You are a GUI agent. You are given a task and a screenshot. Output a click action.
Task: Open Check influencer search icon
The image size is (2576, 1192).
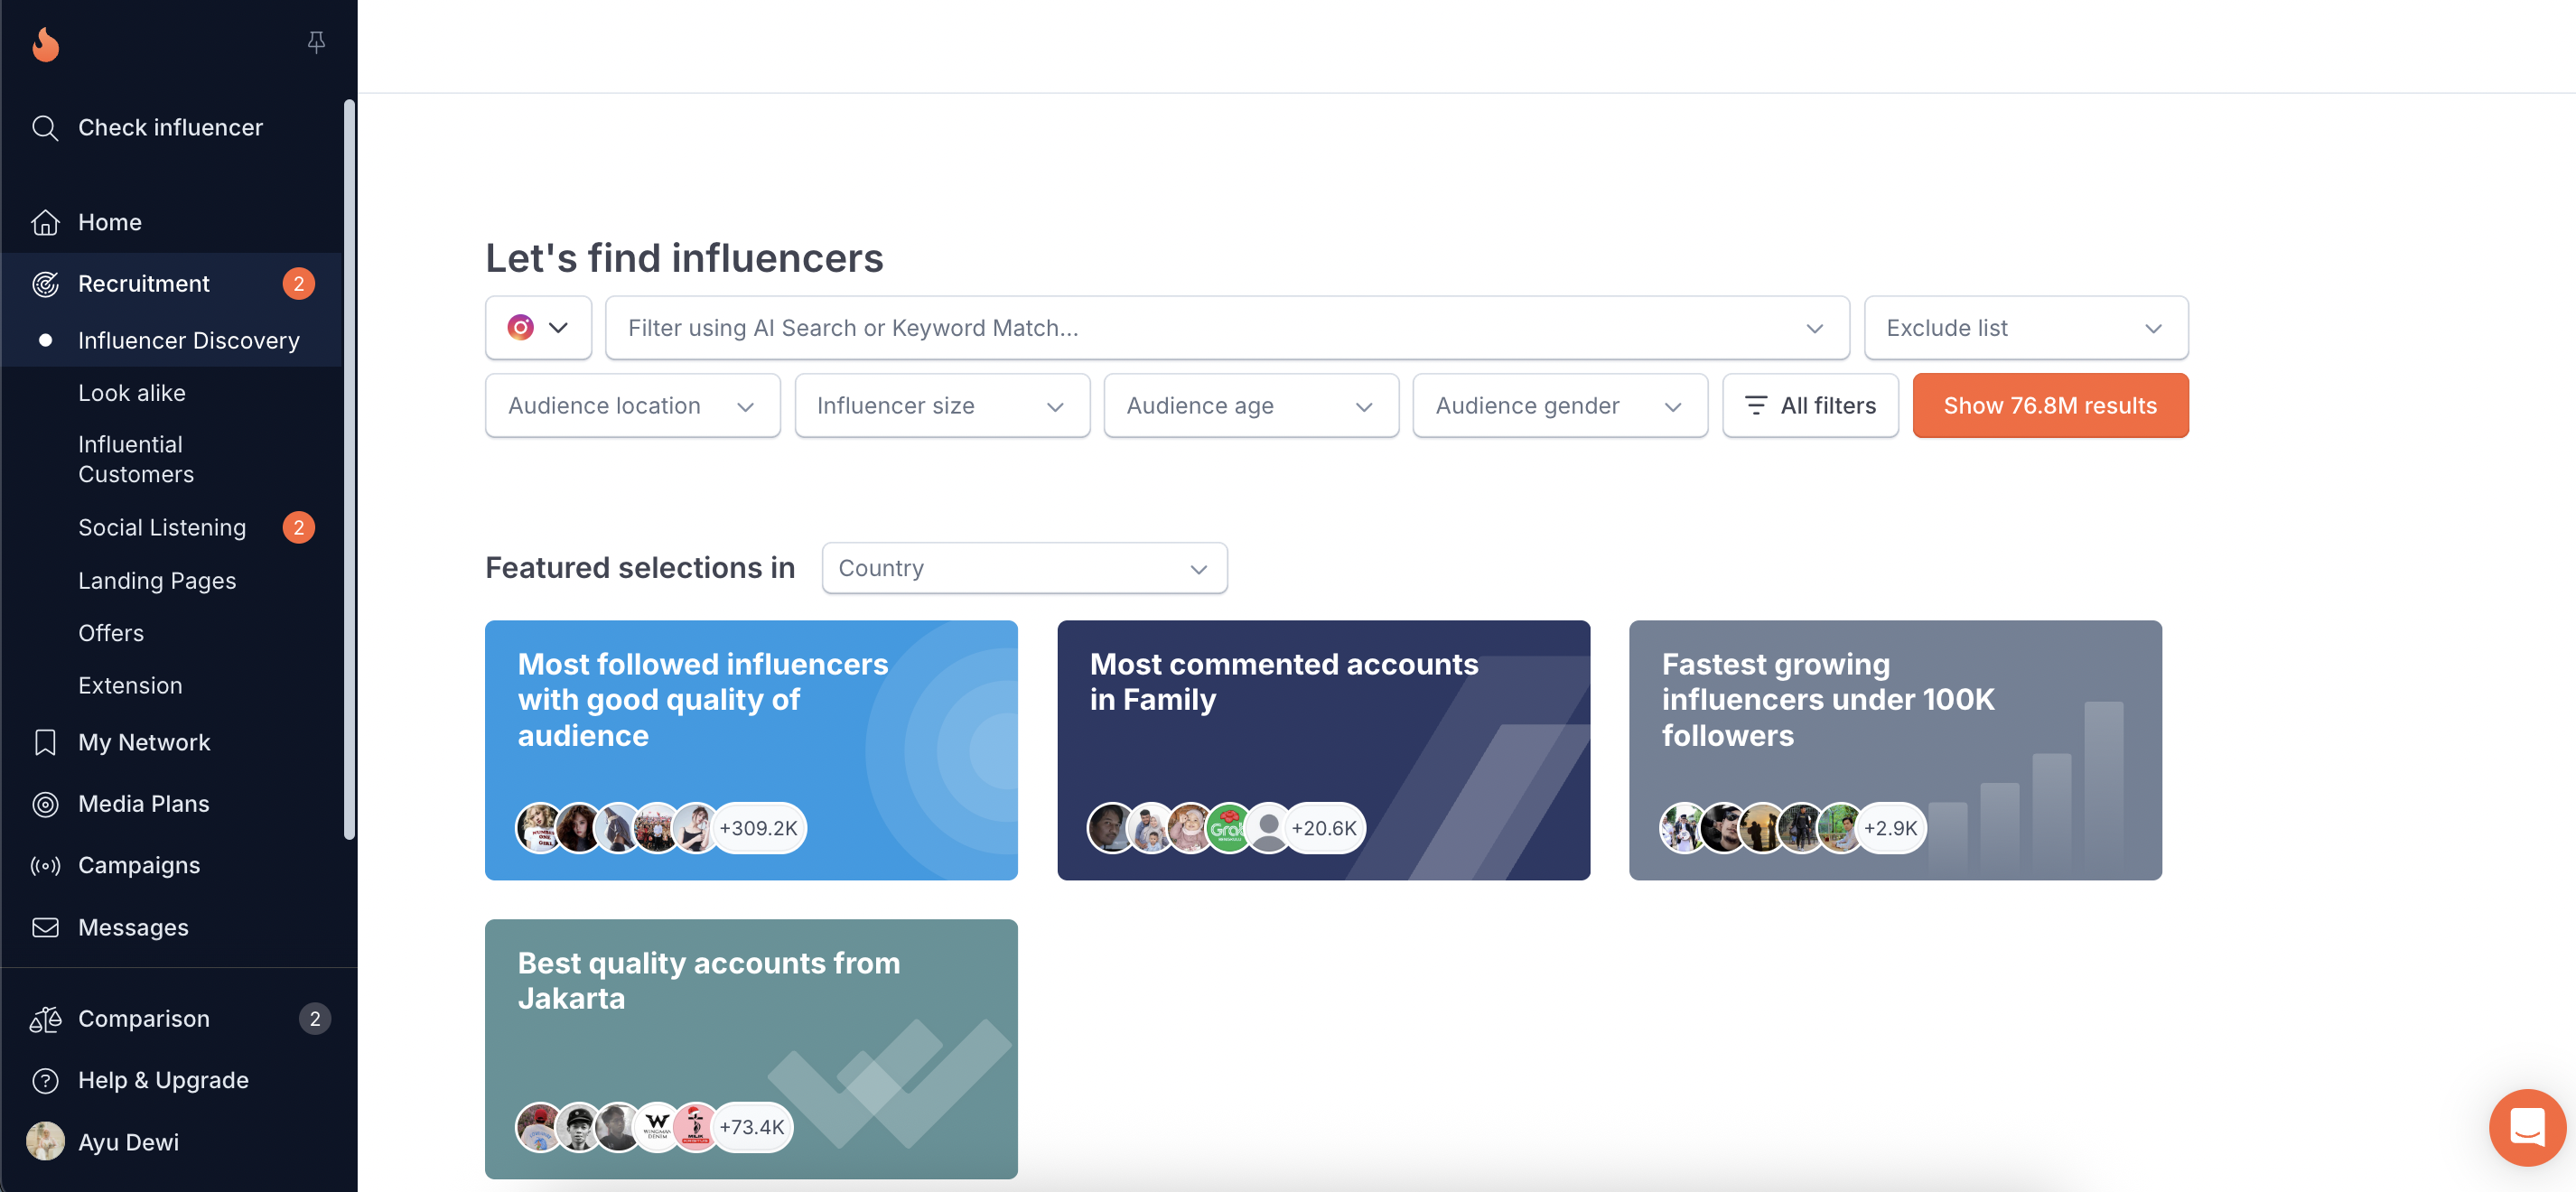pos(45,128)
